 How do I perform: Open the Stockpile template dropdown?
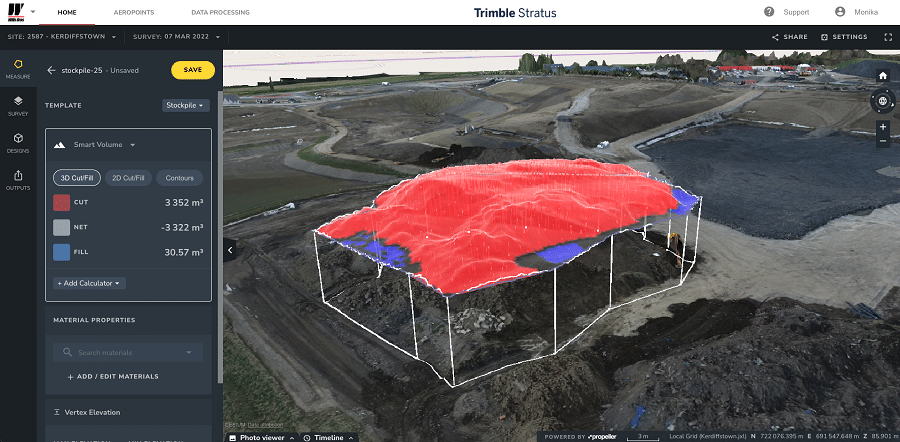[x=185, y=105]
